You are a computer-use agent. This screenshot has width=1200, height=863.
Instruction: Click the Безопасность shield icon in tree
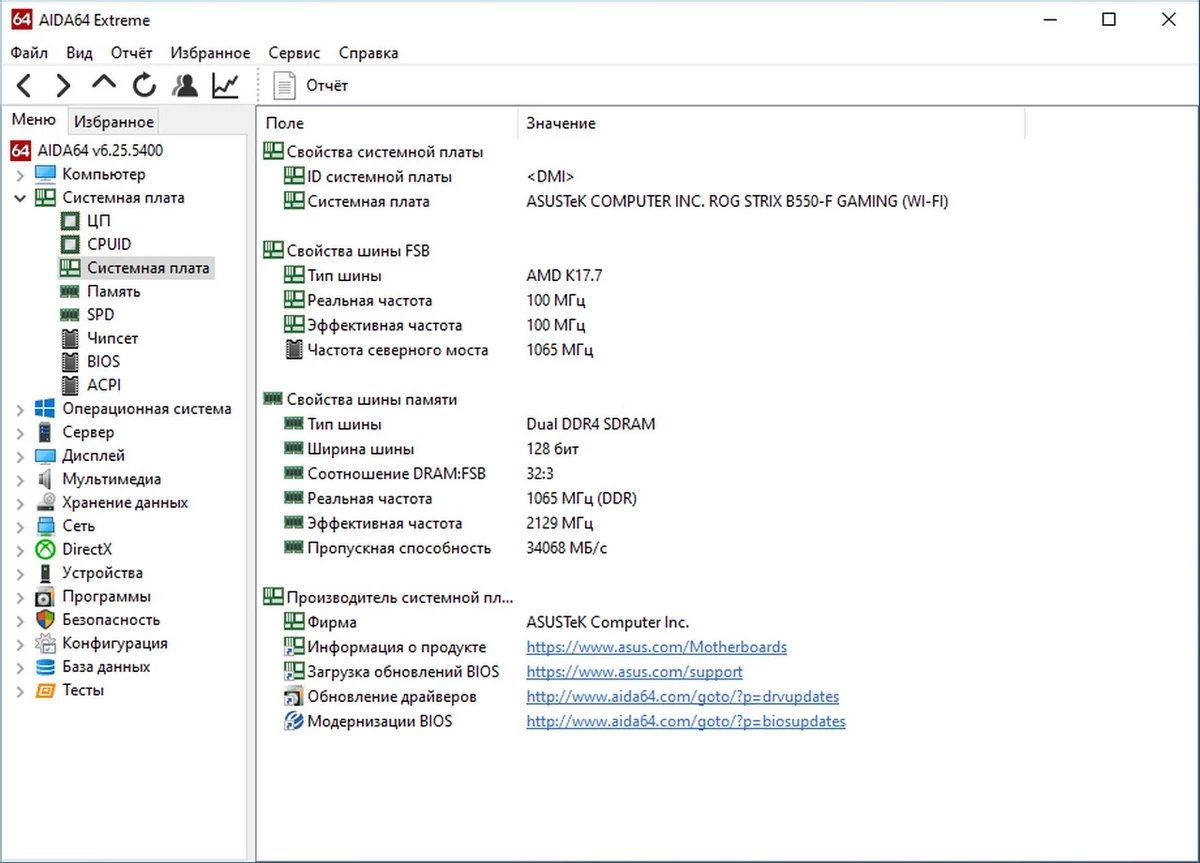45,620
